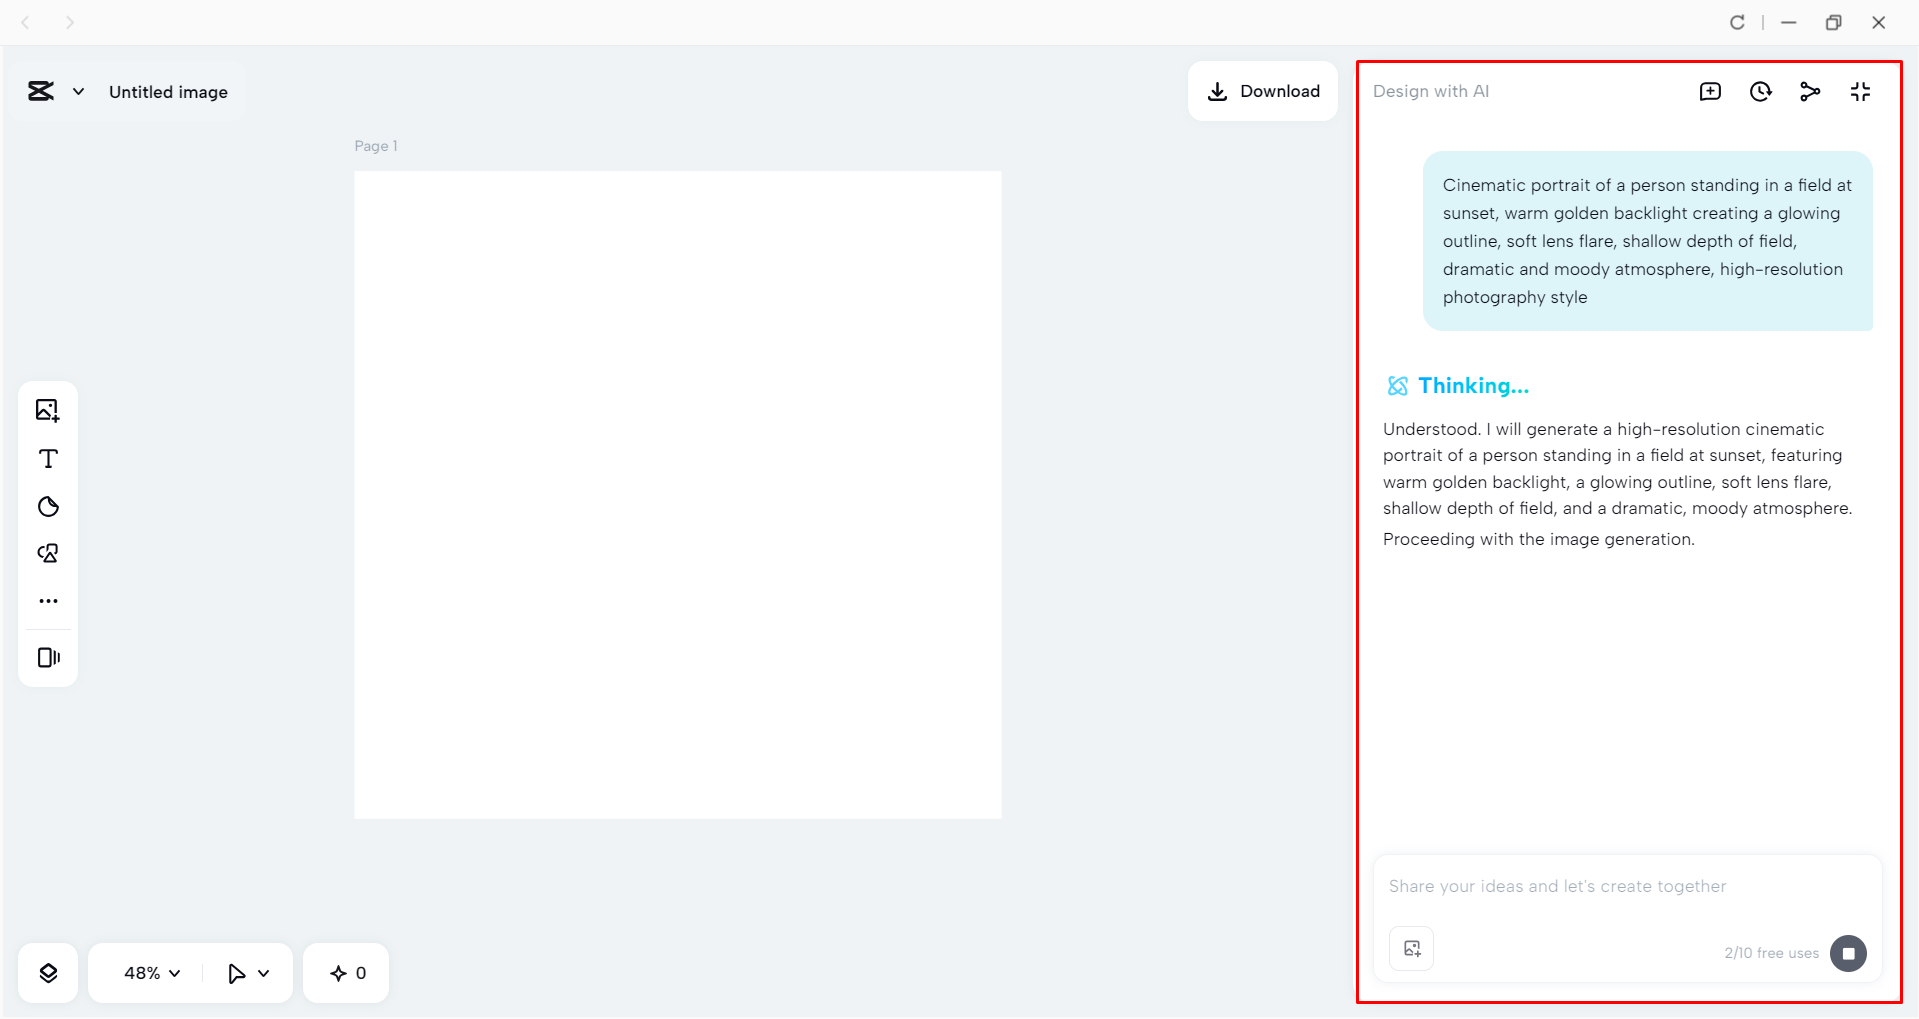Start a new AI chat
The width and height of the screenshot is (1919, 1019).
[x=1710, y=92]
